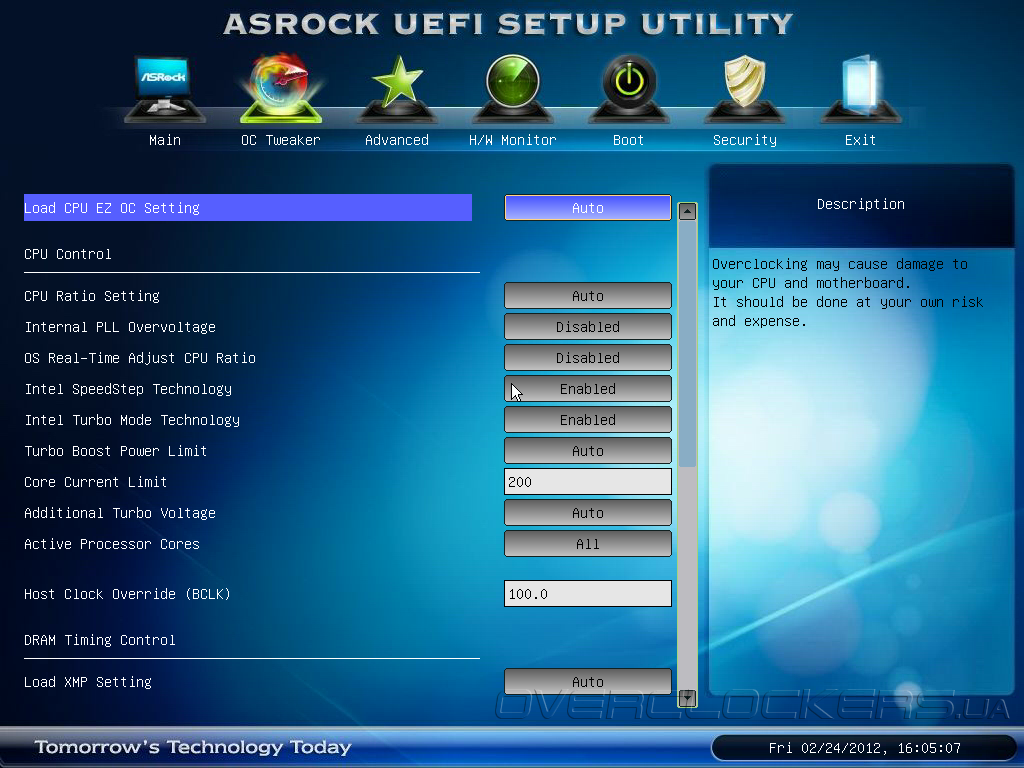Select the Load XMP Setting label

click(x=88, y=682)
